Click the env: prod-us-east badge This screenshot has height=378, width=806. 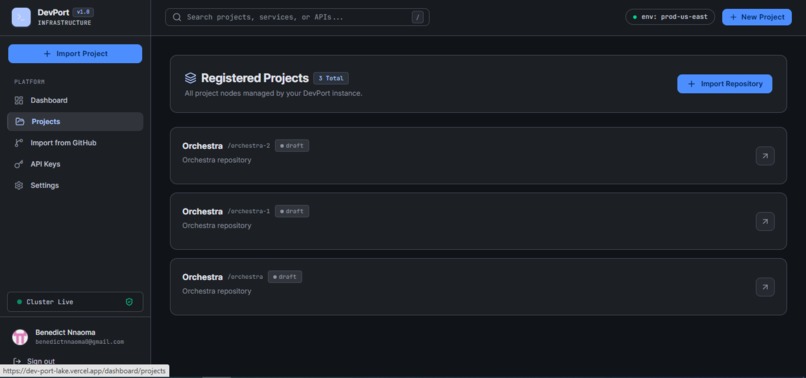pos(670,17)
